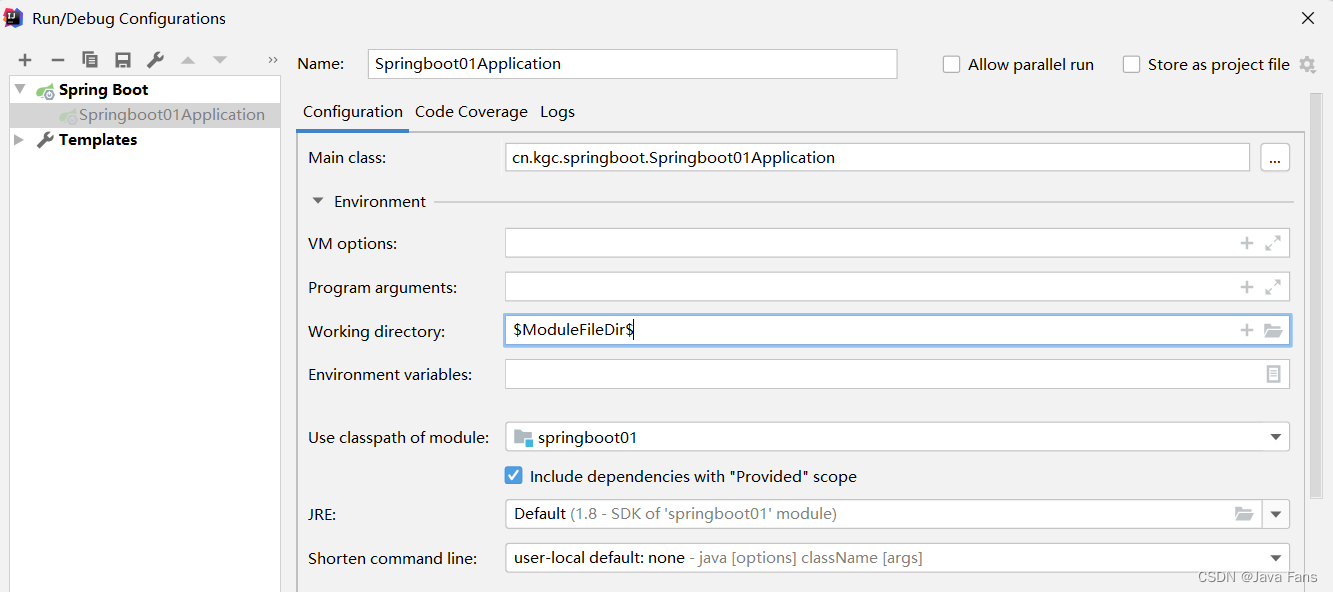Viewport: 1333px width, 592px height.
Task: Switch to the Configuration tab
Action: tap(353, 112)
